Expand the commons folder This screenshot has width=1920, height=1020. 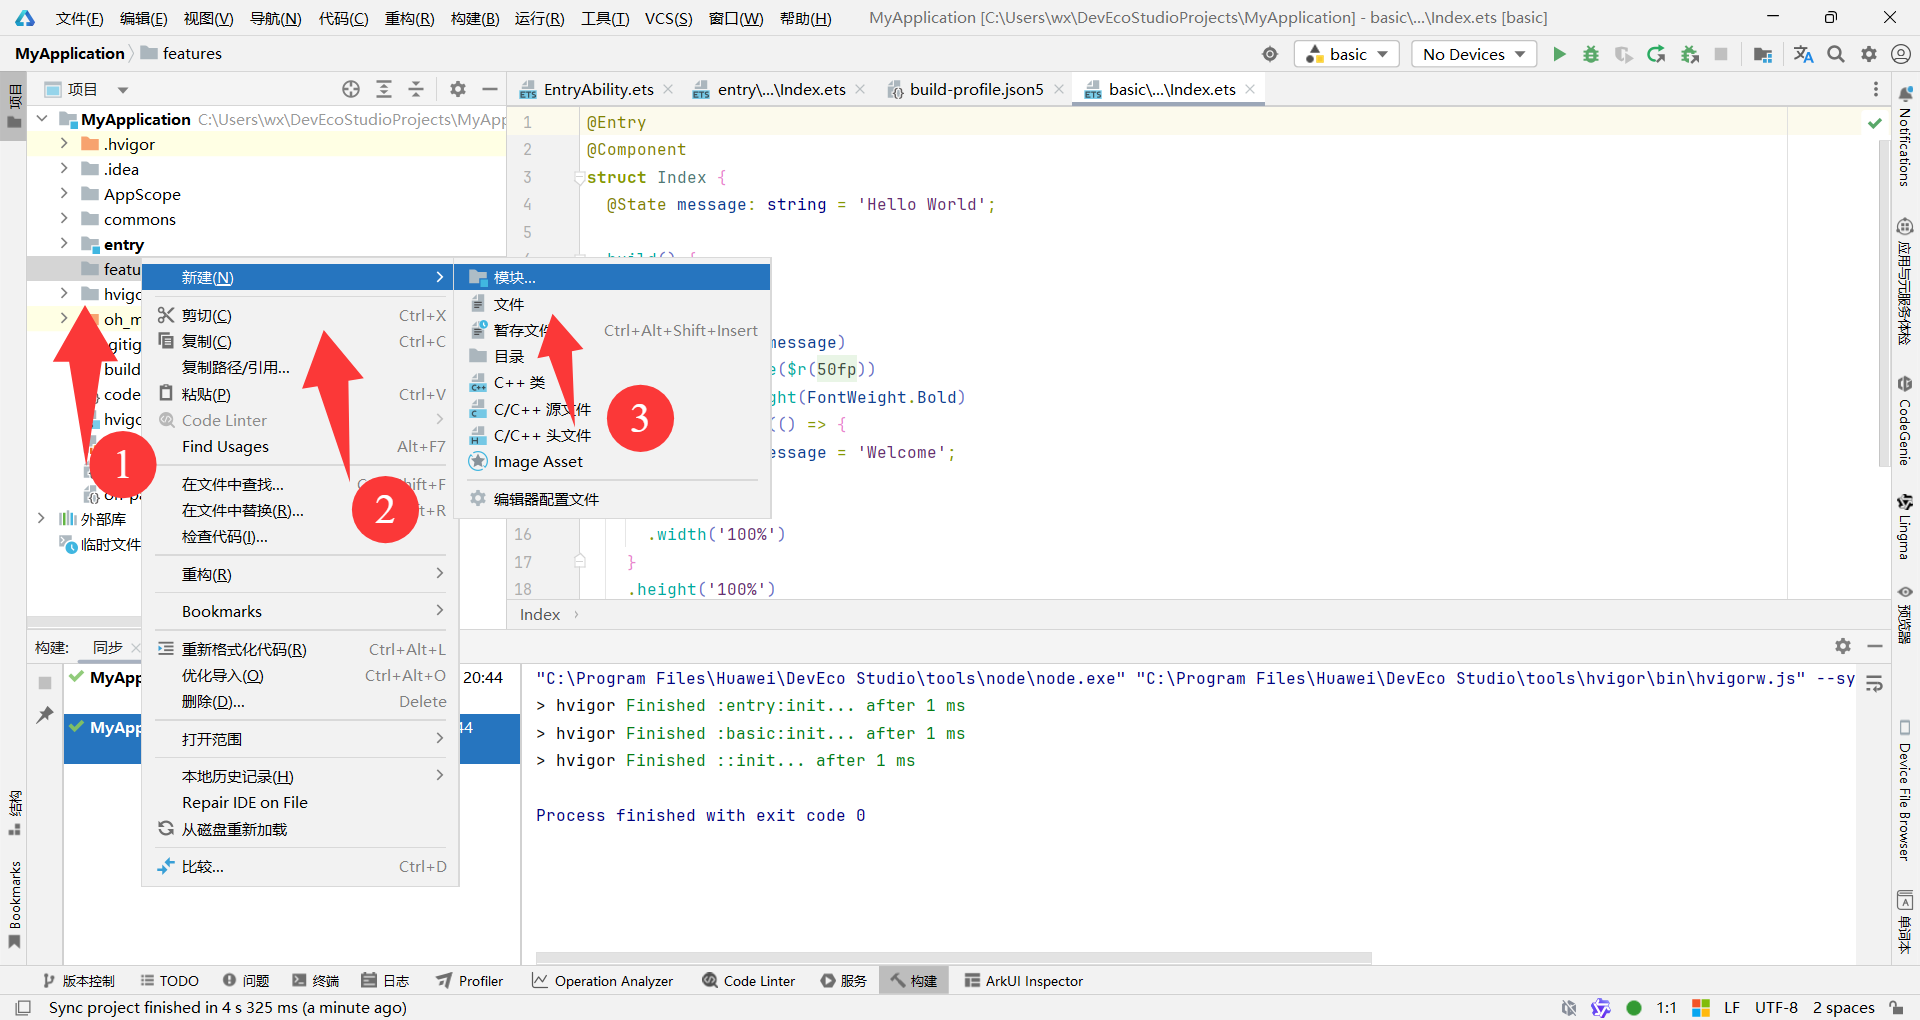coord(63,218)
